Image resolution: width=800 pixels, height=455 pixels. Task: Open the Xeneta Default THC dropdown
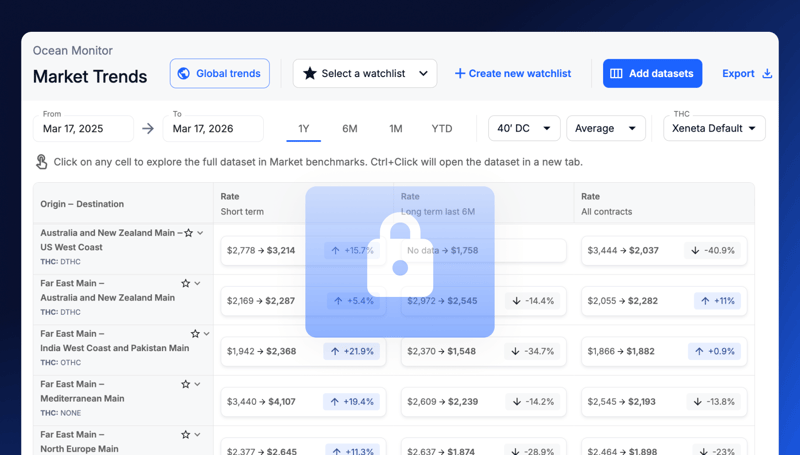tap(714, 129)
